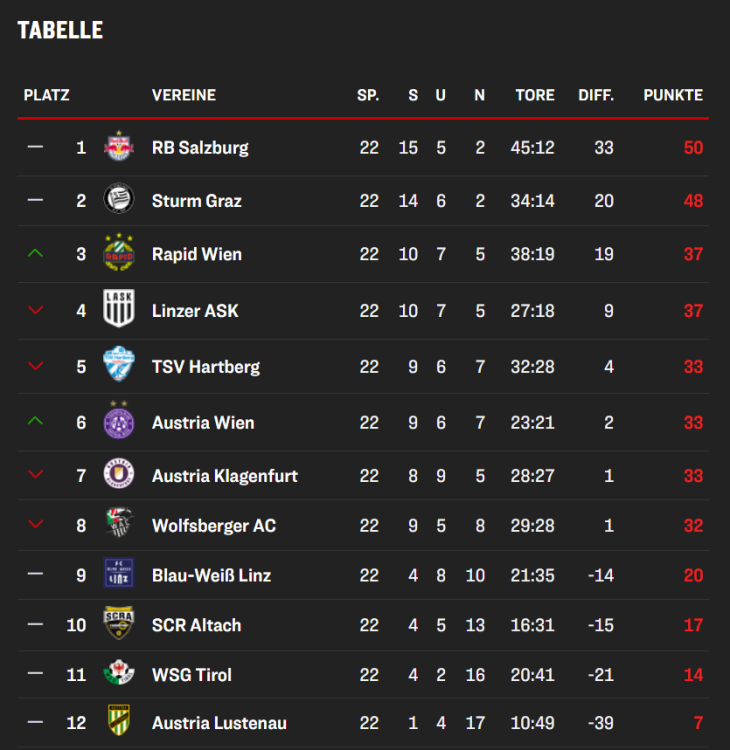The height and width of the screenshot is (750, 730).
Task: Click the Wolfsberger AC wolf logo
Action: tap(119, 524)
